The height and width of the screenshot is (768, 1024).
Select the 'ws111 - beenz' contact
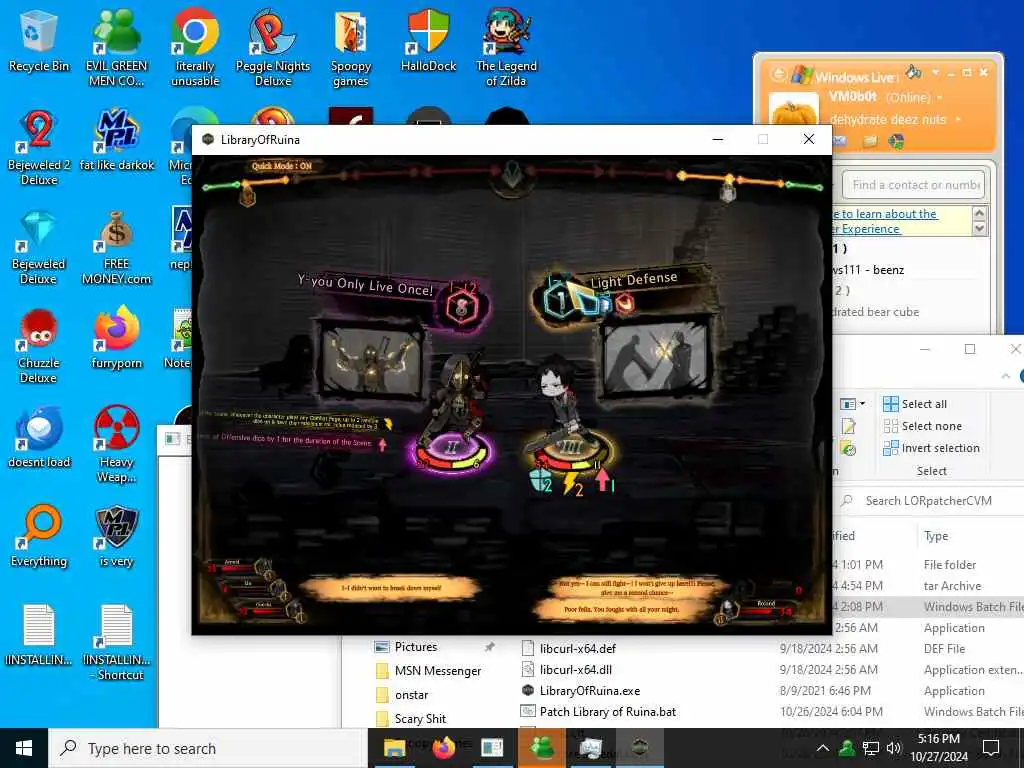869,270
